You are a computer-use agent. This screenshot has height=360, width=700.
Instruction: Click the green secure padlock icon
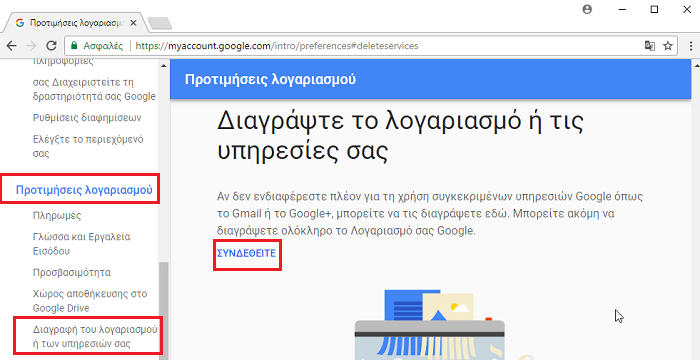point(75,46)
